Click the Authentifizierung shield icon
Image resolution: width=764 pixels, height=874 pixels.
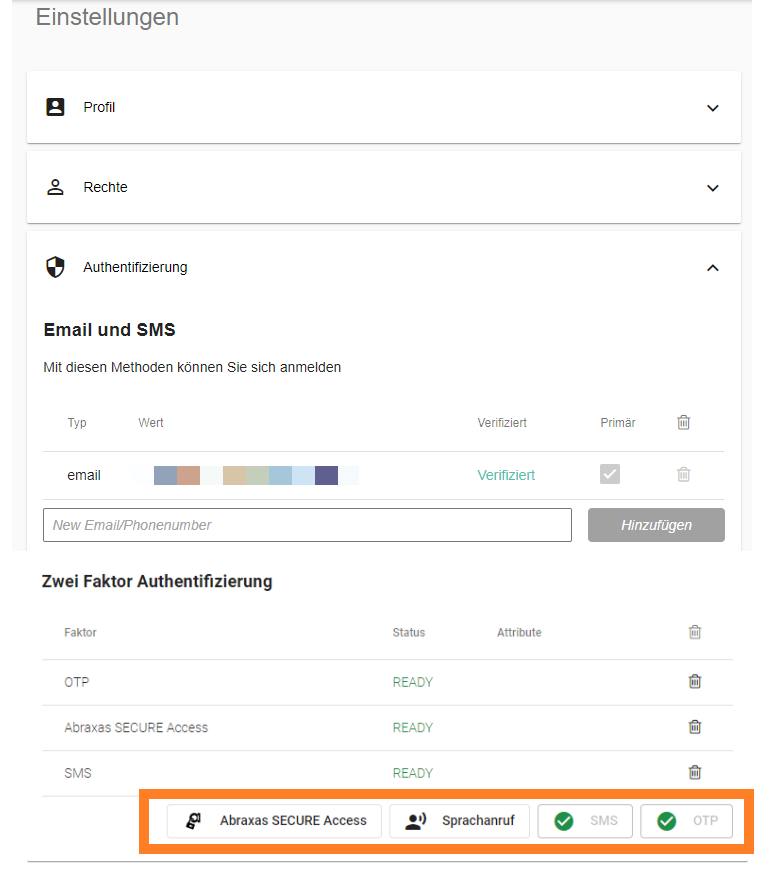click(x=56, y=267)
